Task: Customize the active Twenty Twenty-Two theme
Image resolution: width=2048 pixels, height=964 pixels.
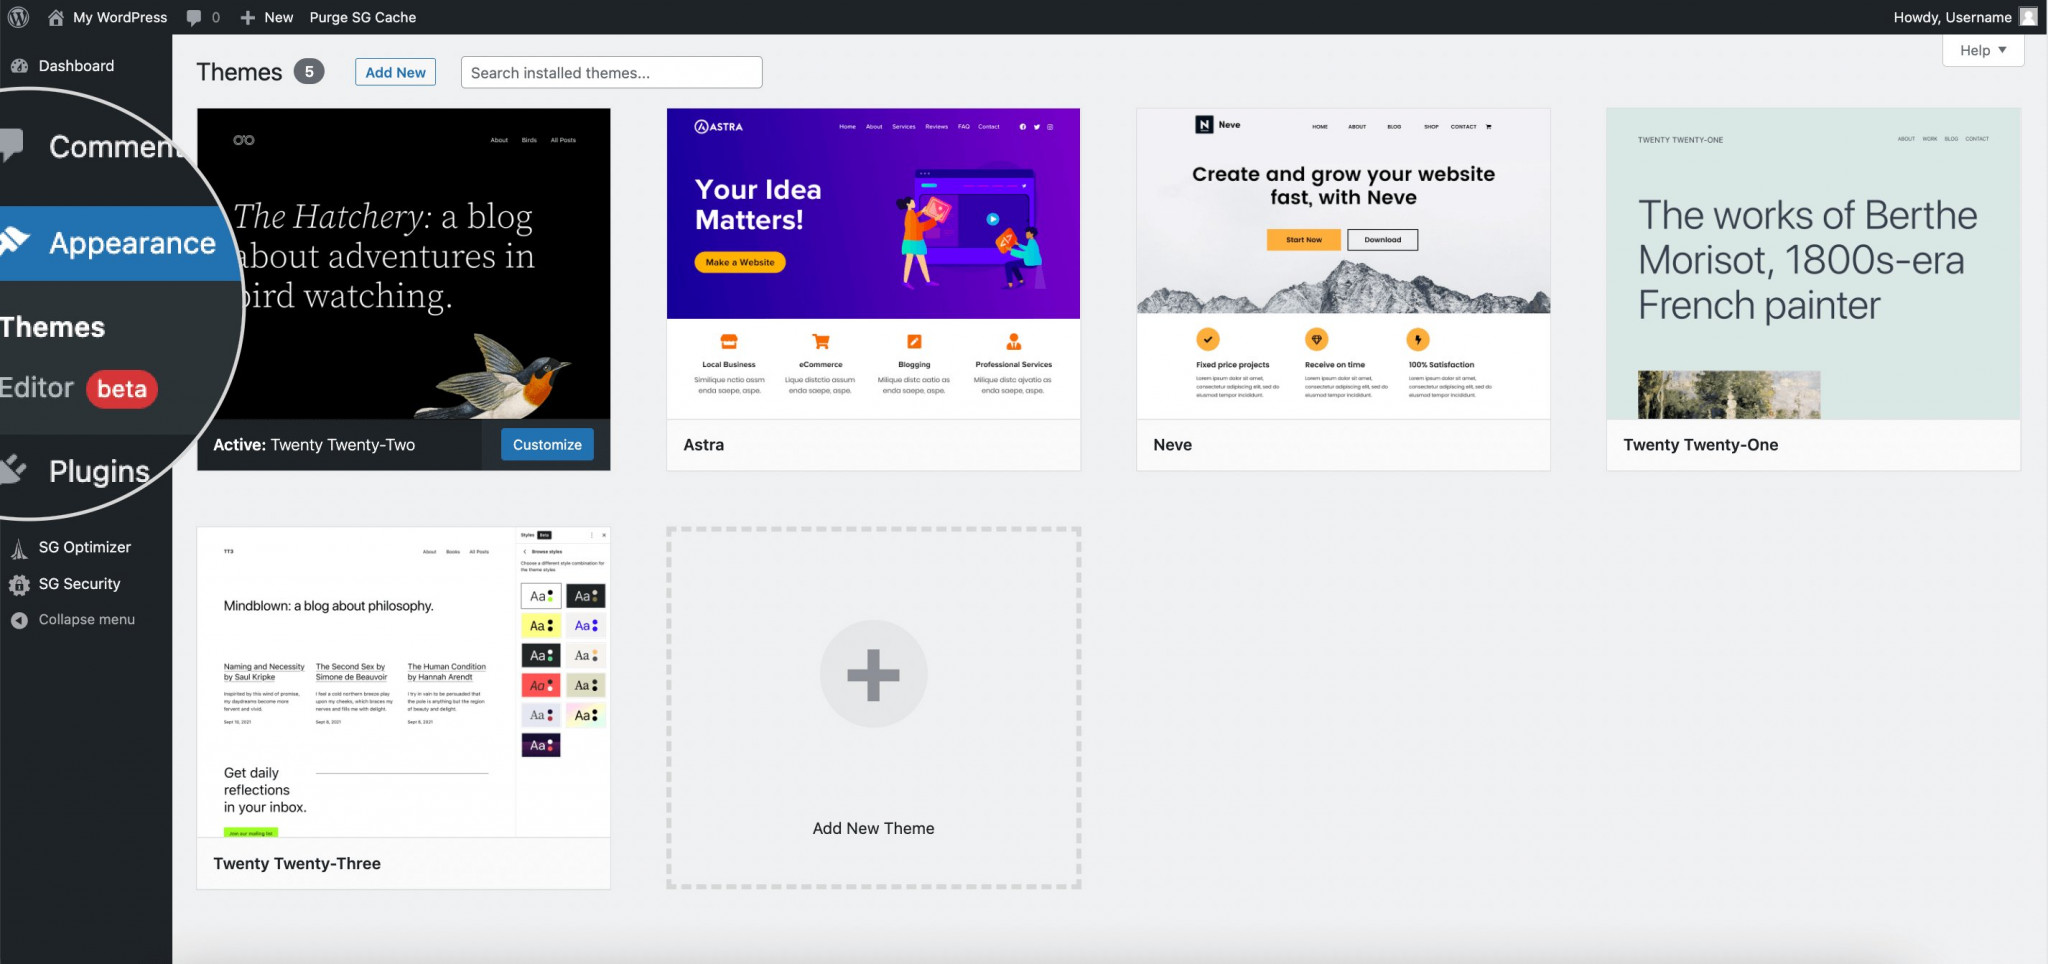Action: click(x=547, y=445)
